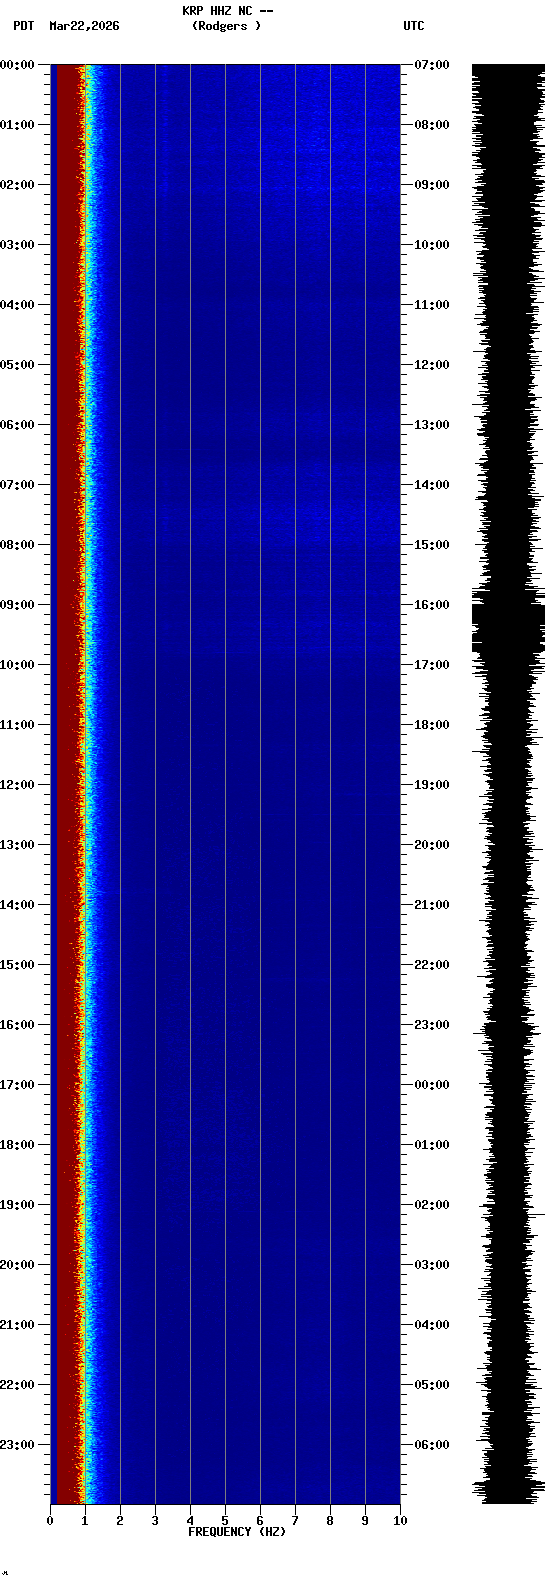
Task: Click the frequency axis label '10'
Action: [x=400, y=1521]
